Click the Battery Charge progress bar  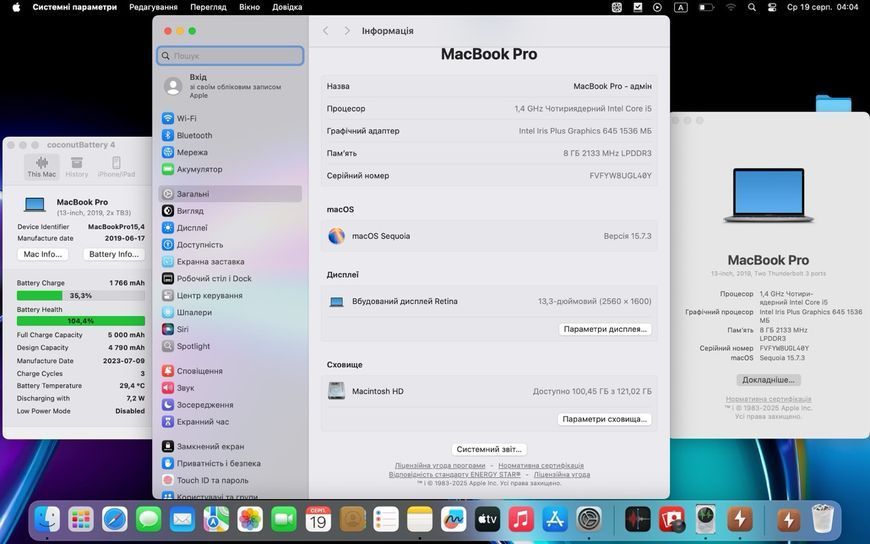pos(81,296)
